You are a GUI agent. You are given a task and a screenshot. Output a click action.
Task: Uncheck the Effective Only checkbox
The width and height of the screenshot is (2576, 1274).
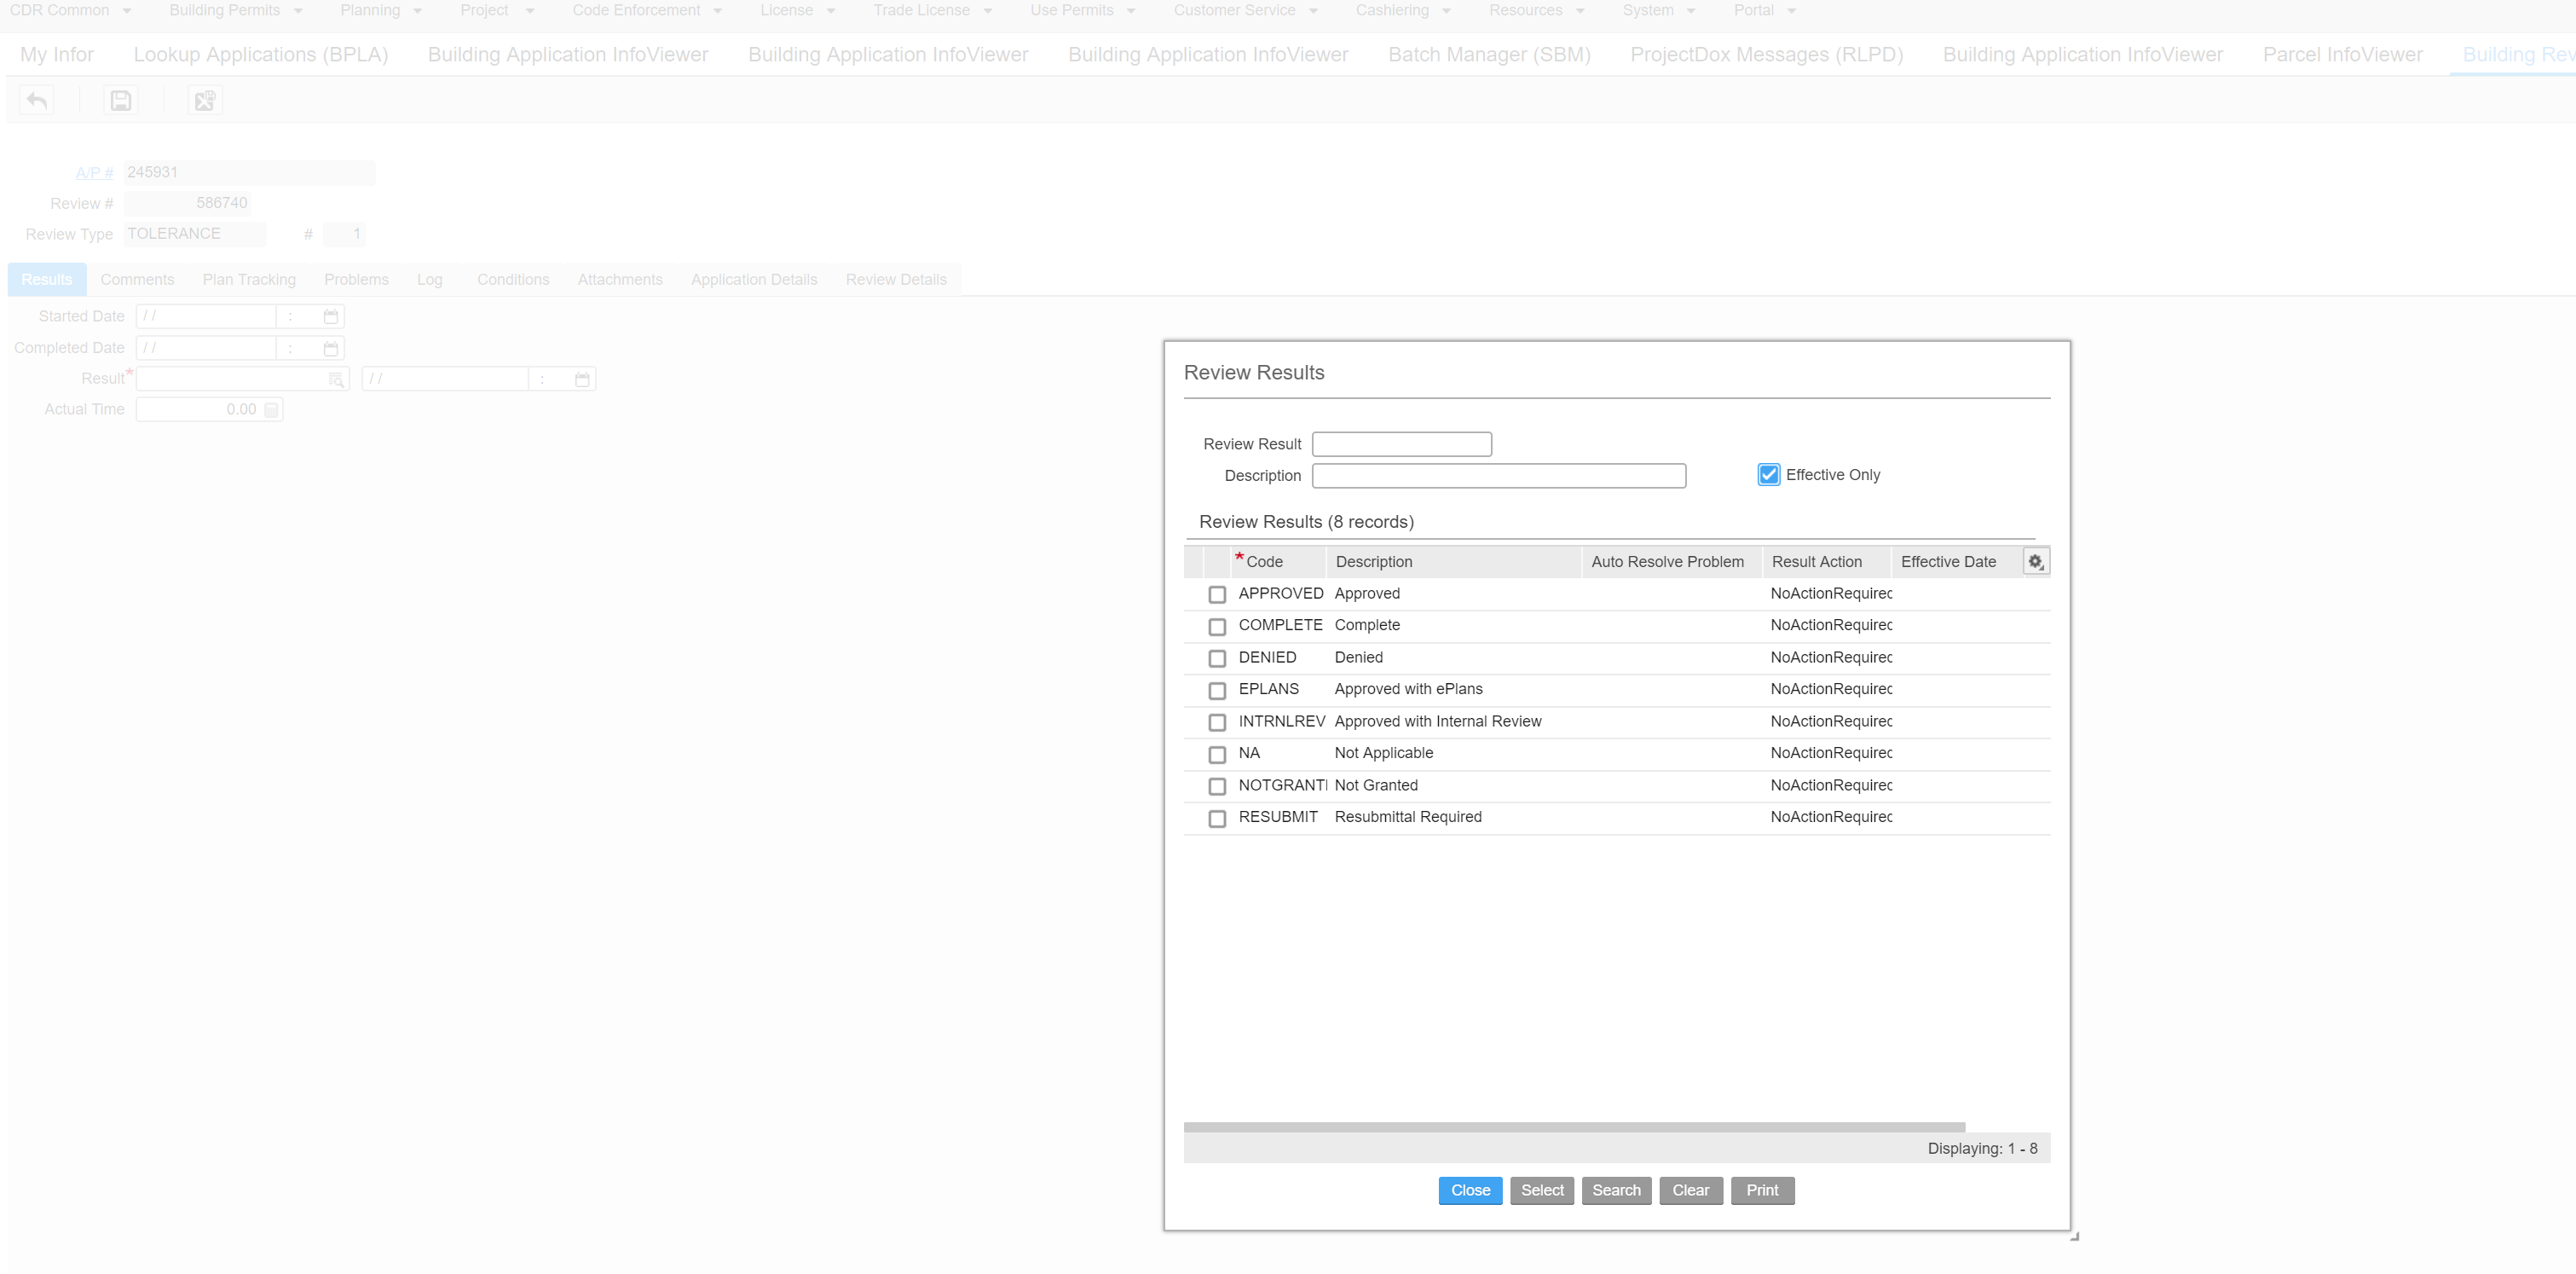click(1768, 475)
